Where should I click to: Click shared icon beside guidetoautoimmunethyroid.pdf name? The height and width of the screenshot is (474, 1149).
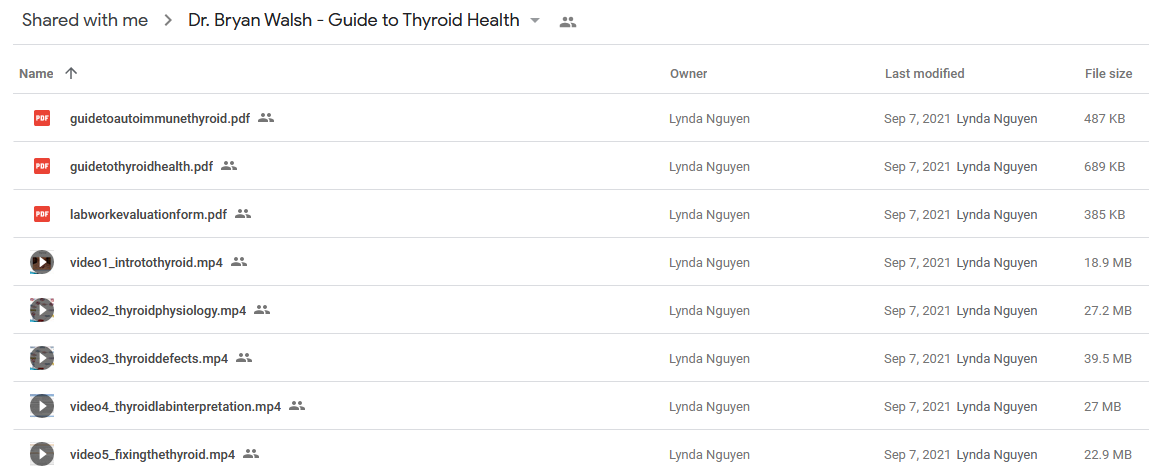click(x=266, y=117)
